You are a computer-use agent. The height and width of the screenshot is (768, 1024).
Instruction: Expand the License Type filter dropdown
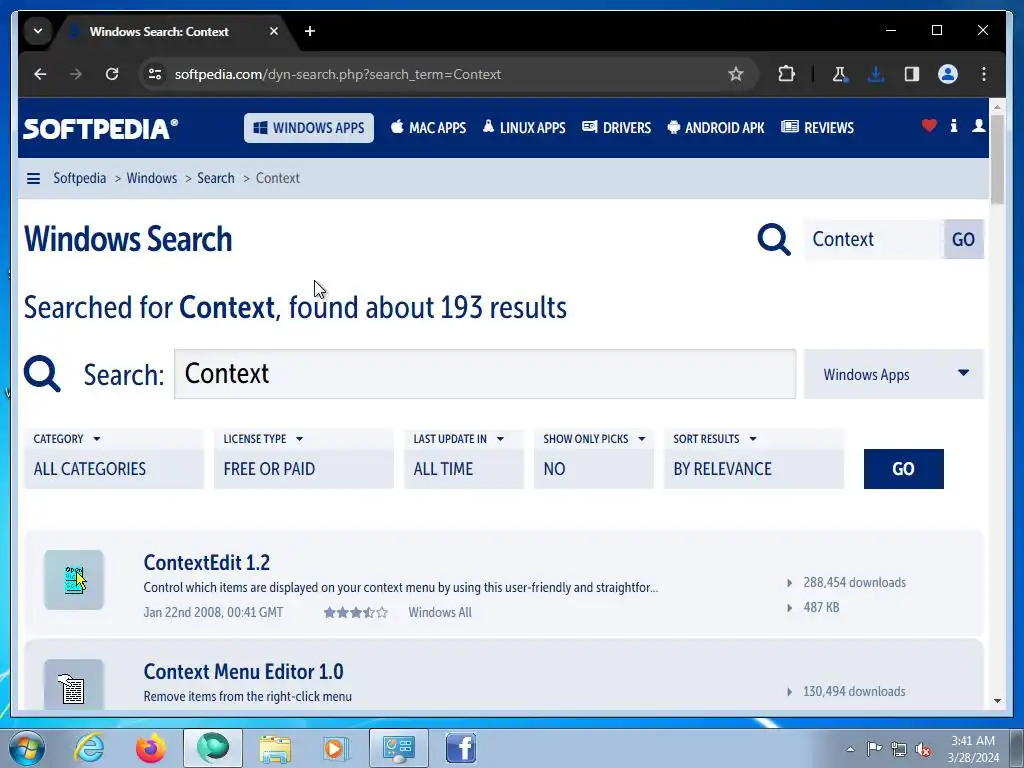coord(304,459)
